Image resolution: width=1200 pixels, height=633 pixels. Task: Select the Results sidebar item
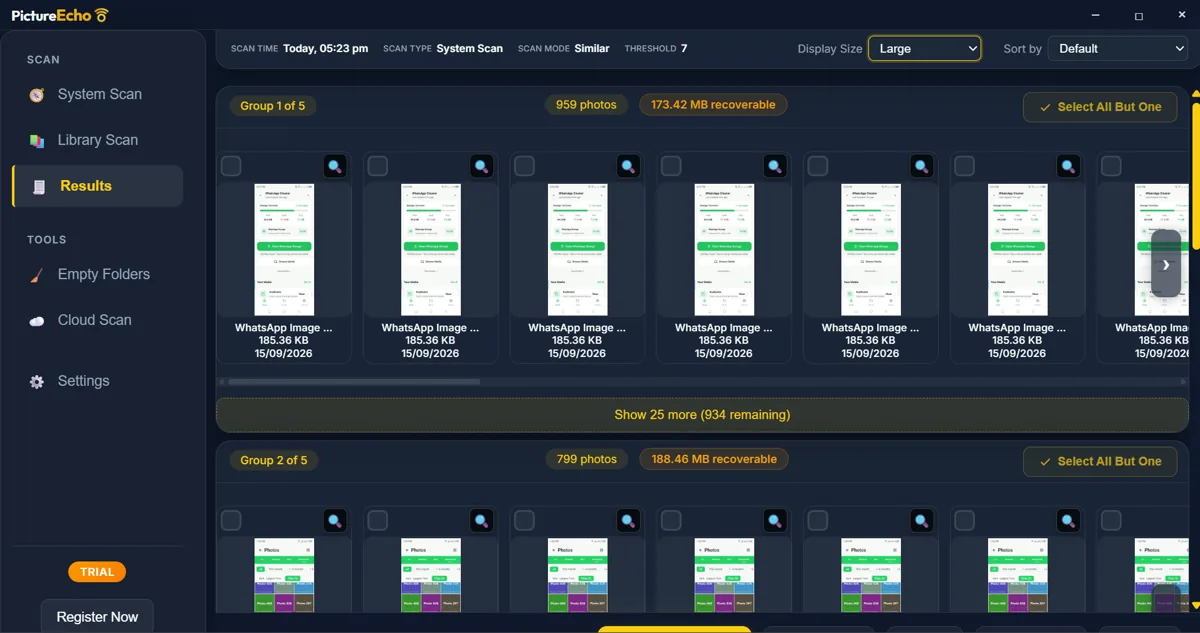click(x=97, y=186)
